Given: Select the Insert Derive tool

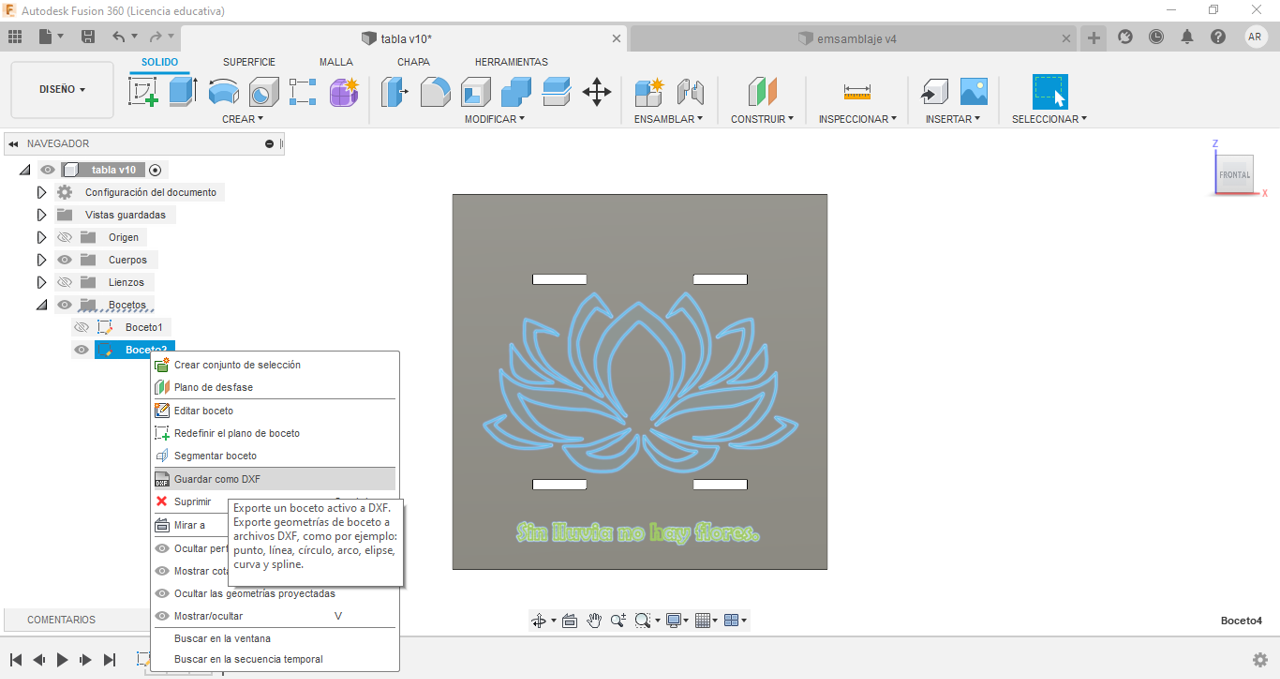Looking at the screenshot, I should [x=934, y=92].
